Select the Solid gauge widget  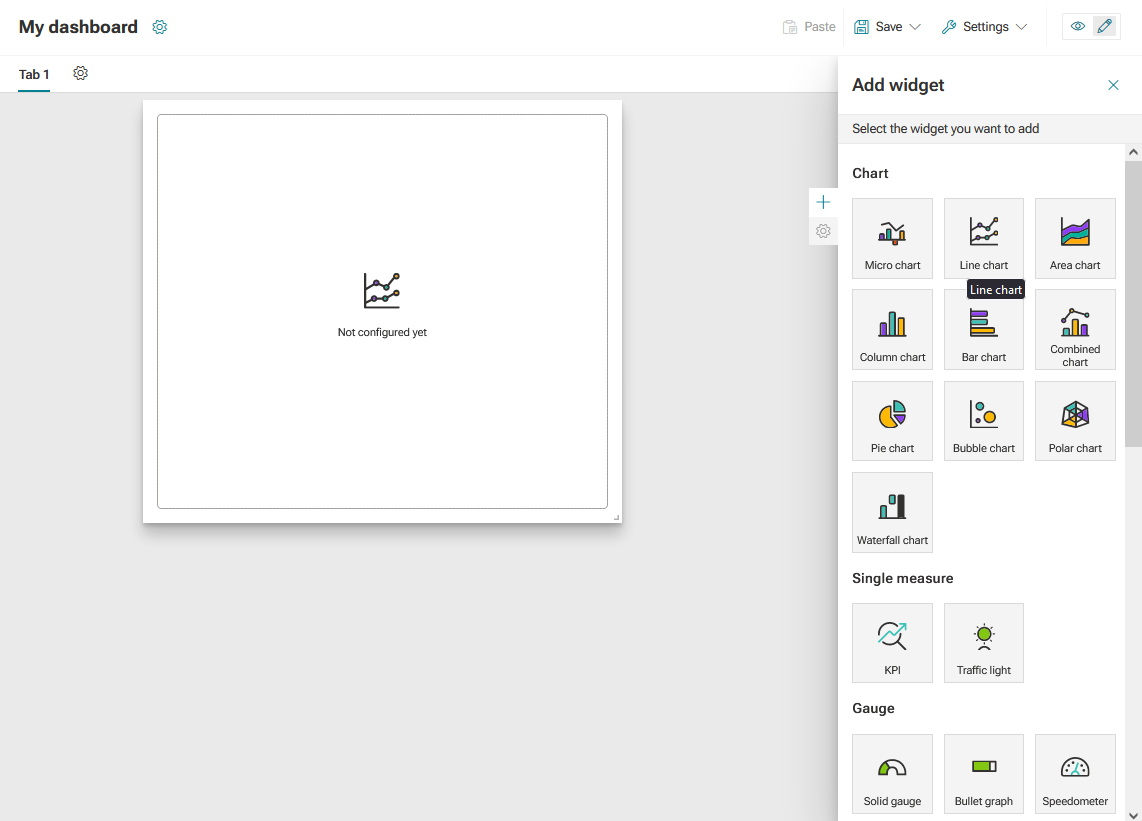tap(892, 774)
